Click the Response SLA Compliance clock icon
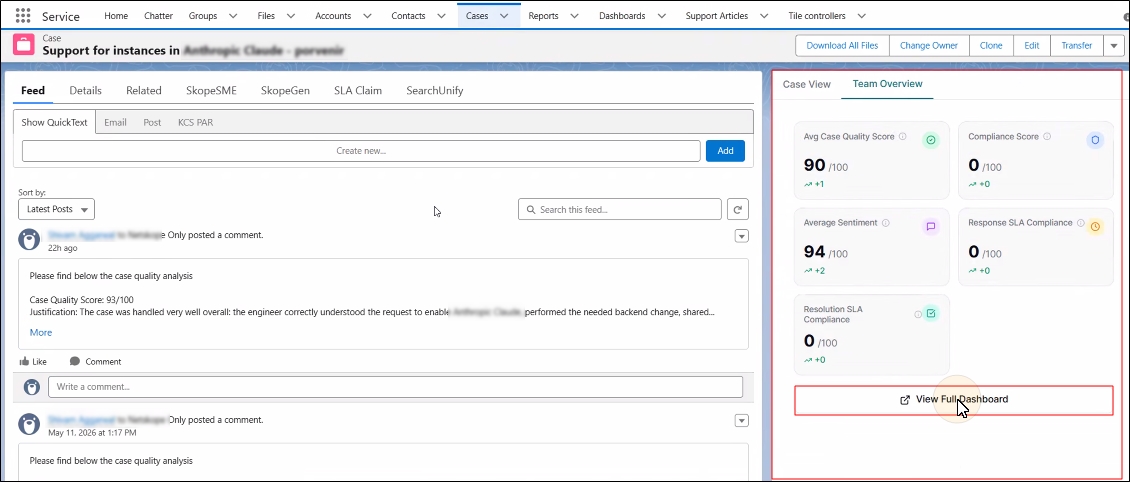This screenshot has height=482, width=1130. pos(1095,227)
